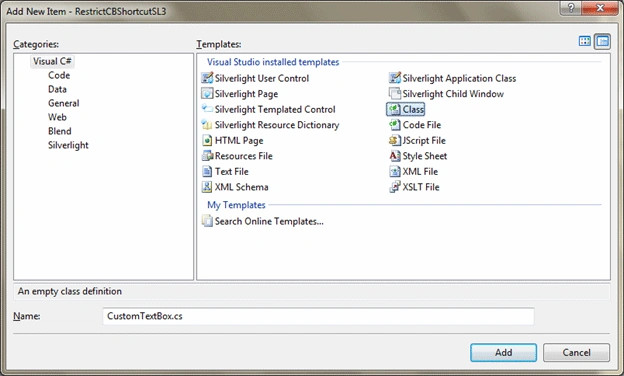Click the 'Class' template label

[413, 109]
